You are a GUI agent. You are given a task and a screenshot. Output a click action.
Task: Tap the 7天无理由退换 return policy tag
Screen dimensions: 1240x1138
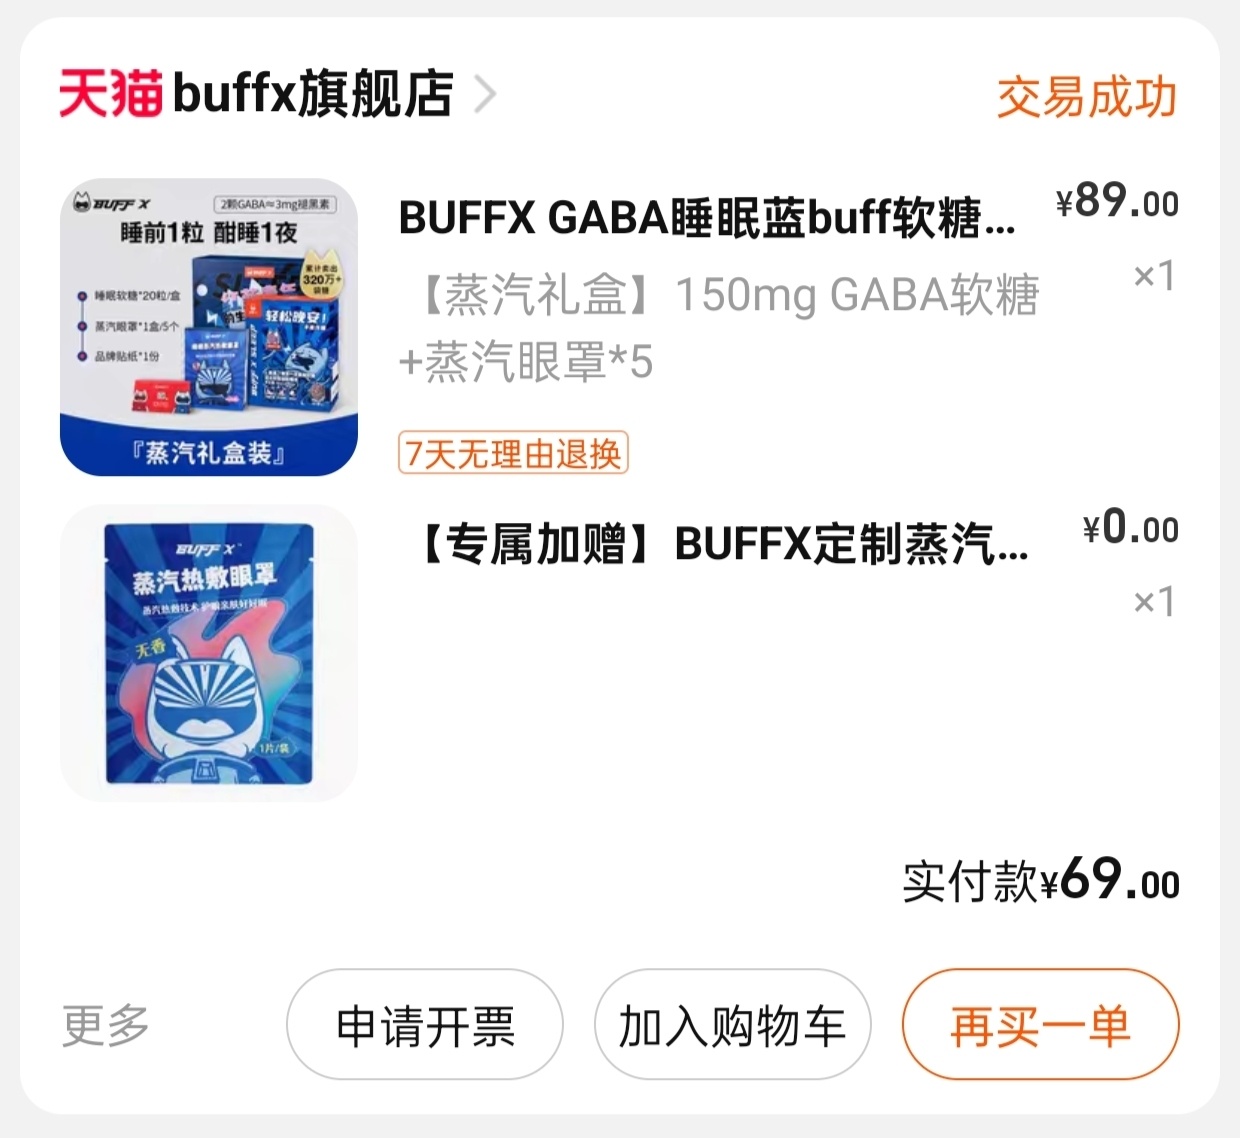pyautogui.click(x=513, y=453)
